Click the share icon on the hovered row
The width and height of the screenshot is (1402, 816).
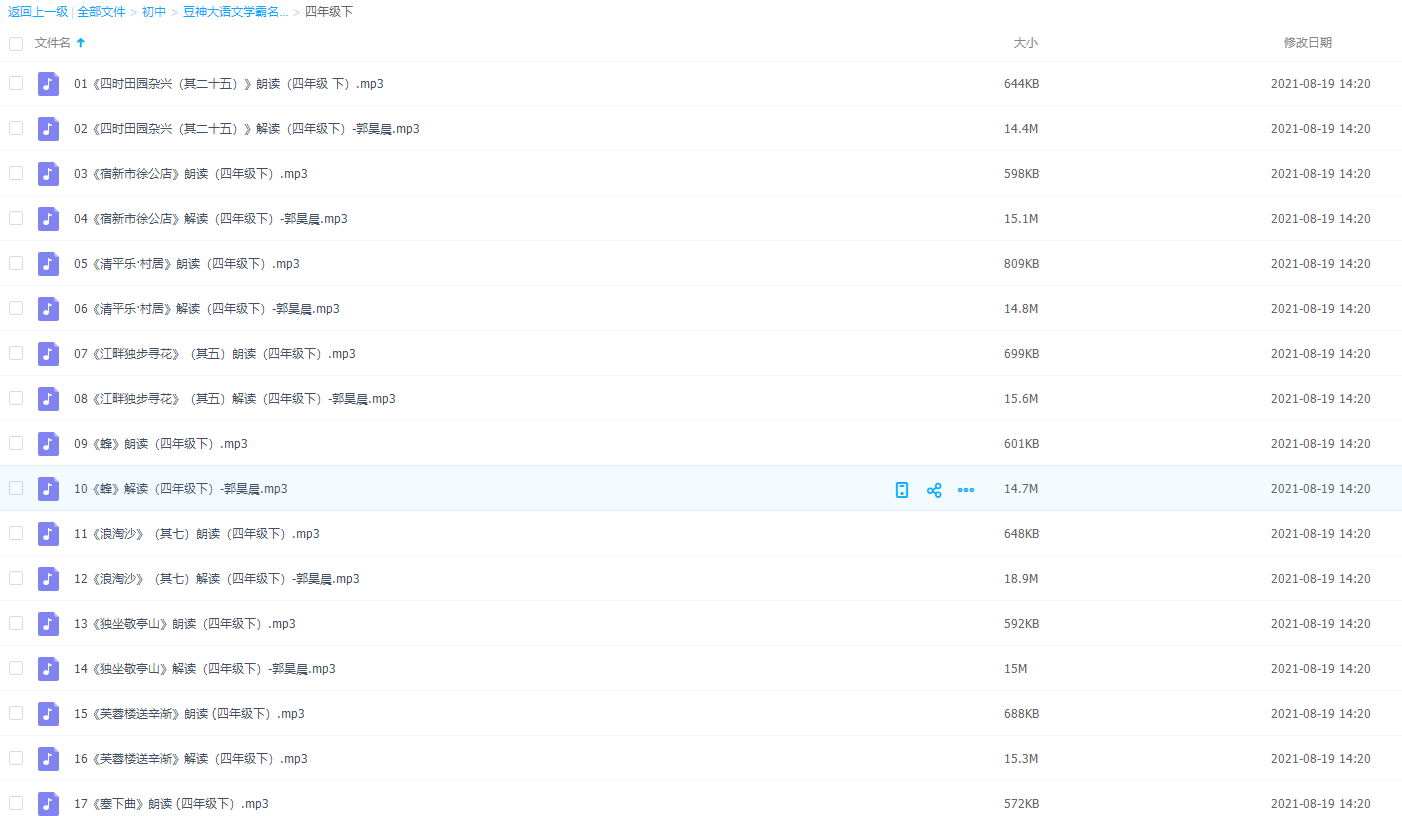(934, 490)
